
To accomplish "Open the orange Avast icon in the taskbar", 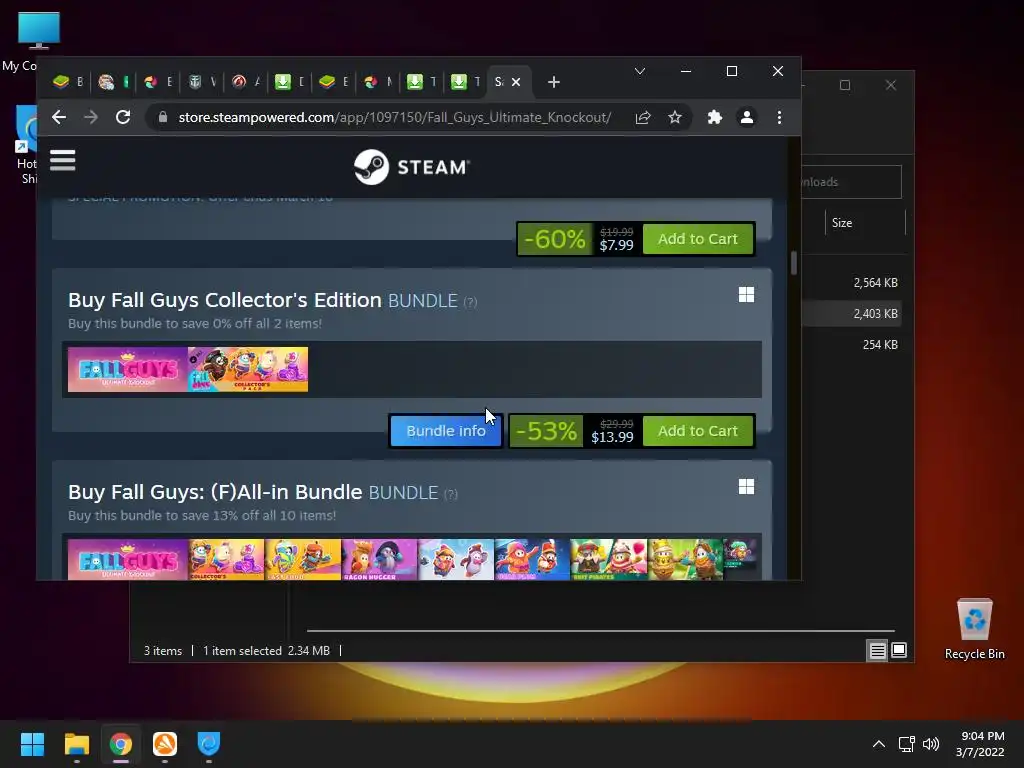I will [x=165, y=744].
